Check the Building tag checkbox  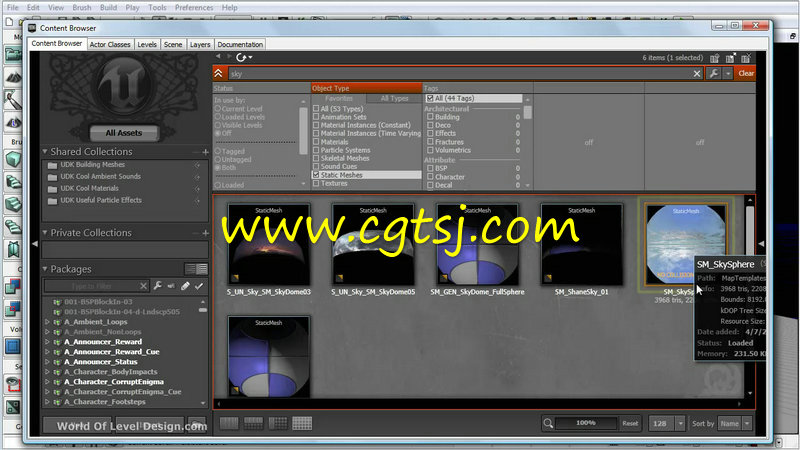(430, 117)
